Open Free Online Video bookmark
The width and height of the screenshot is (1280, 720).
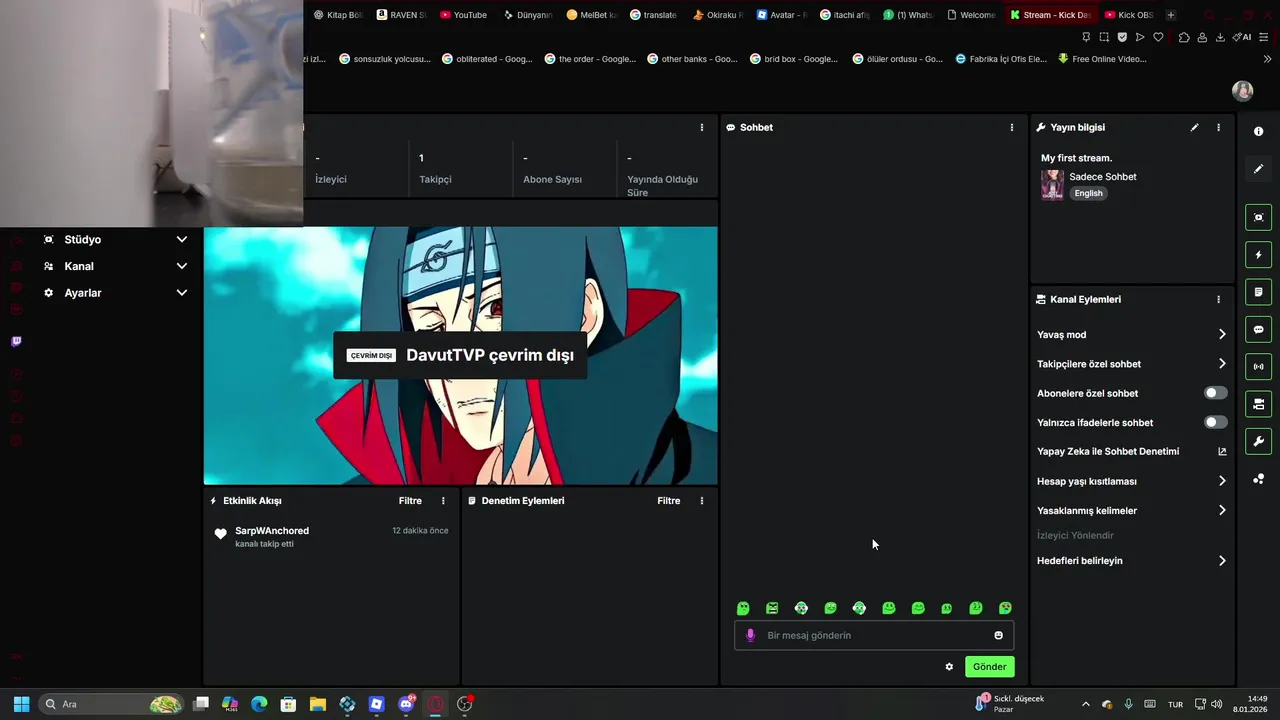(x=1102, y=59)
